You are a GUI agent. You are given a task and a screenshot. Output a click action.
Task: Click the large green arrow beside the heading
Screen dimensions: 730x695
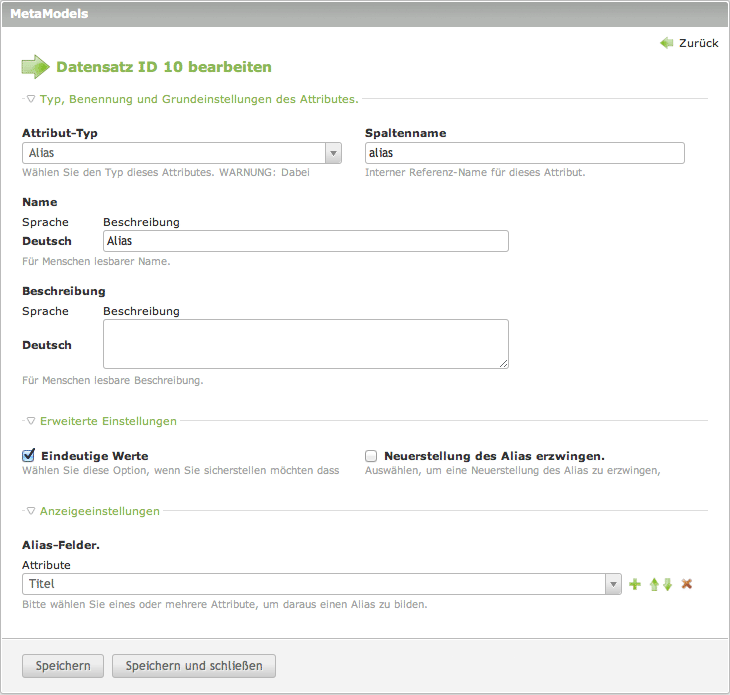point(35,67)
